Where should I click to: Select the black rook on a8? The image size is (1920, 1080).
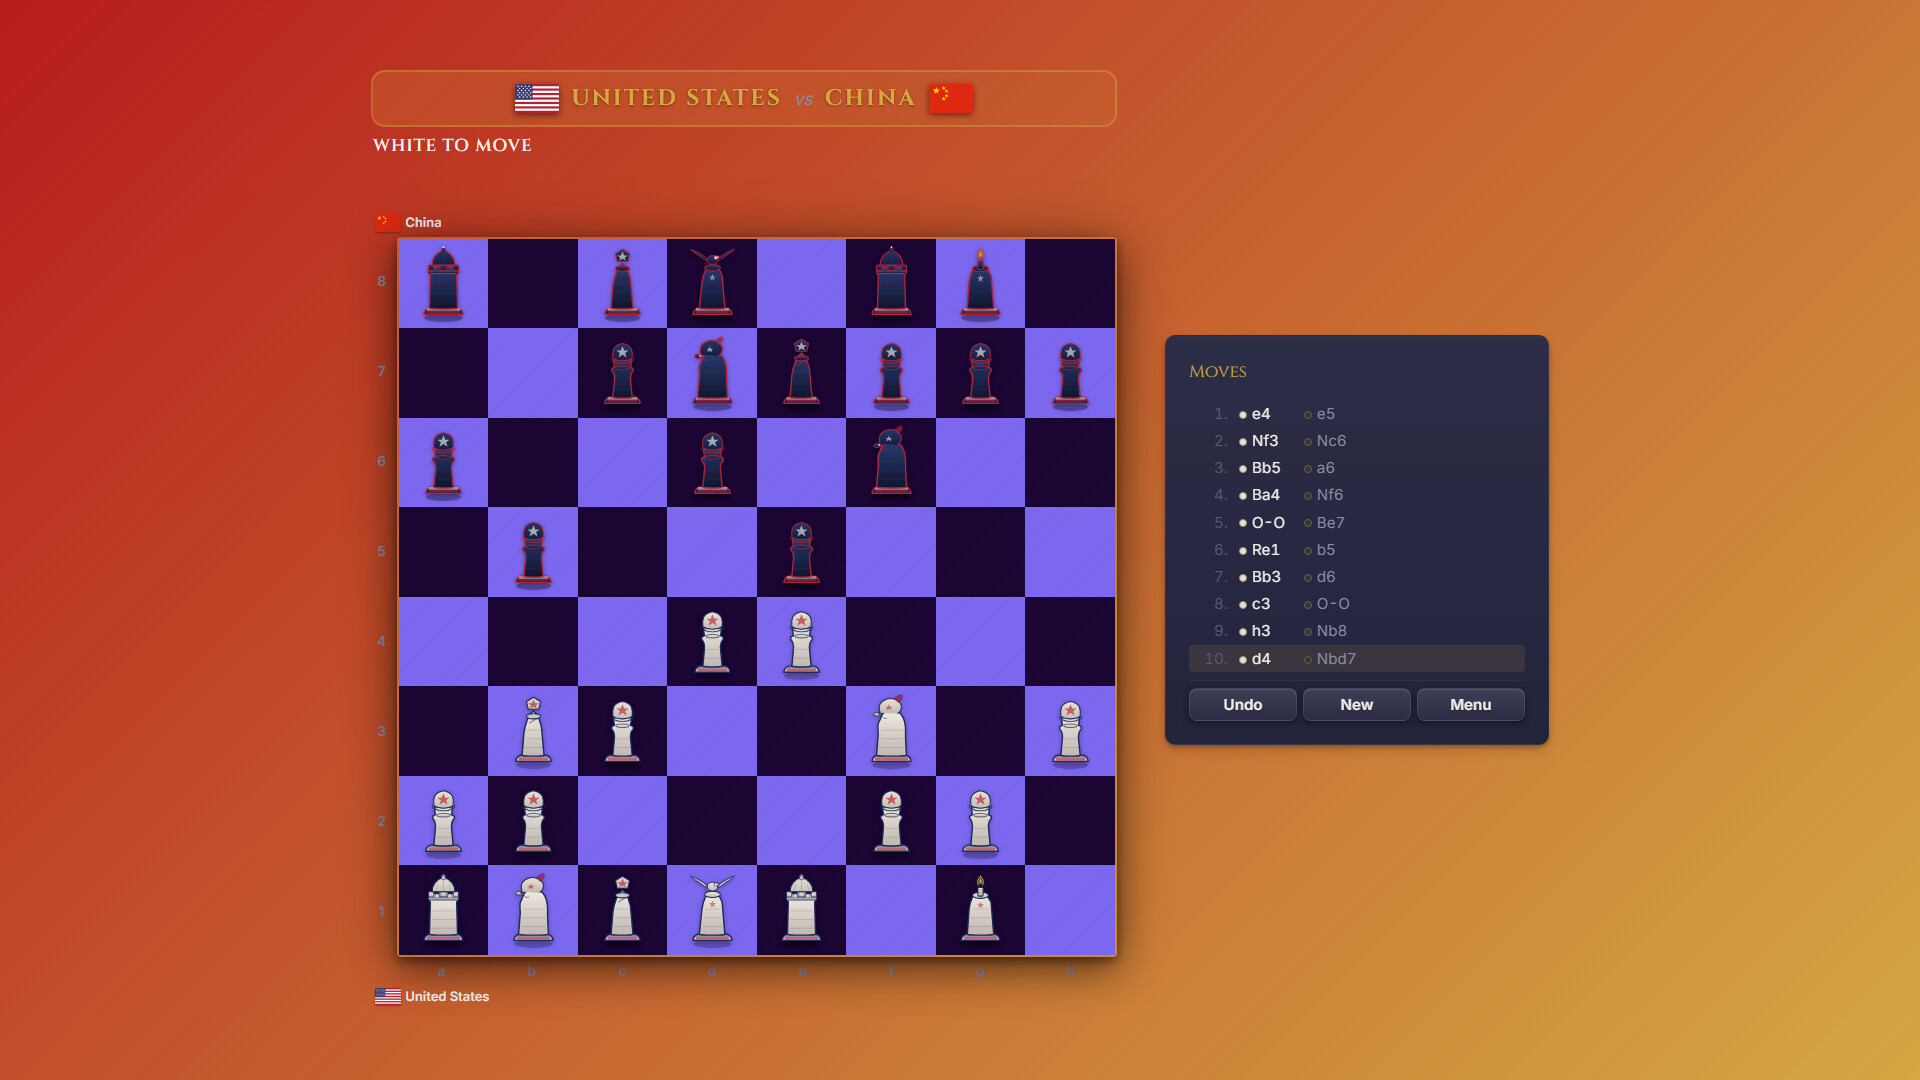click(443, 281)
